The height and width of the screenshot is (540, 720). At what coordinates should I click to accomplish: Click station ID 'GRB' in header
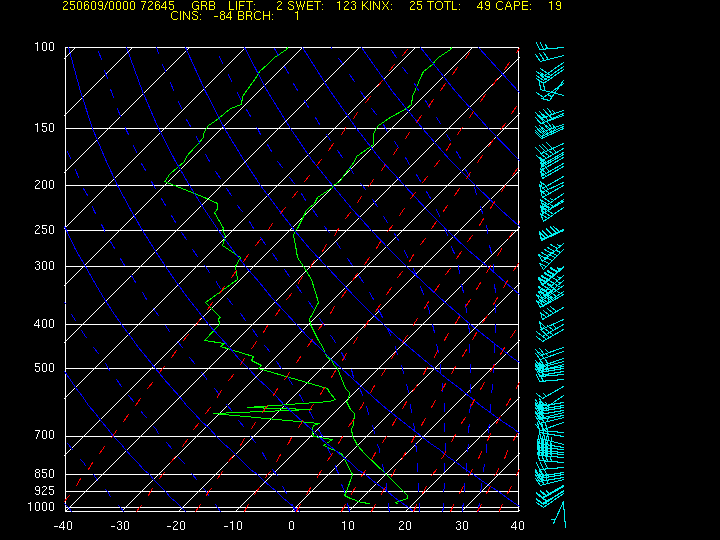[203, 6]
